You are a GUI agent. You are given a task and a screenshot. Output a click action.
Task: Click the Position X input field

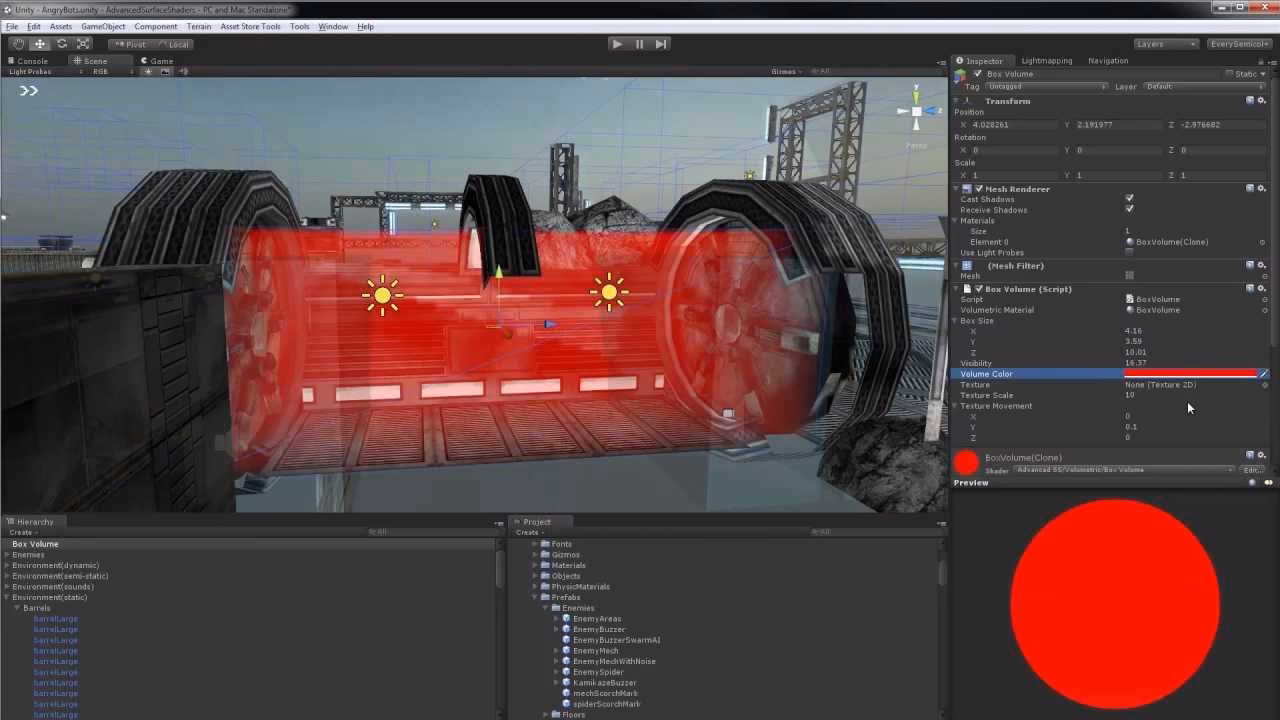[1014, 125]
